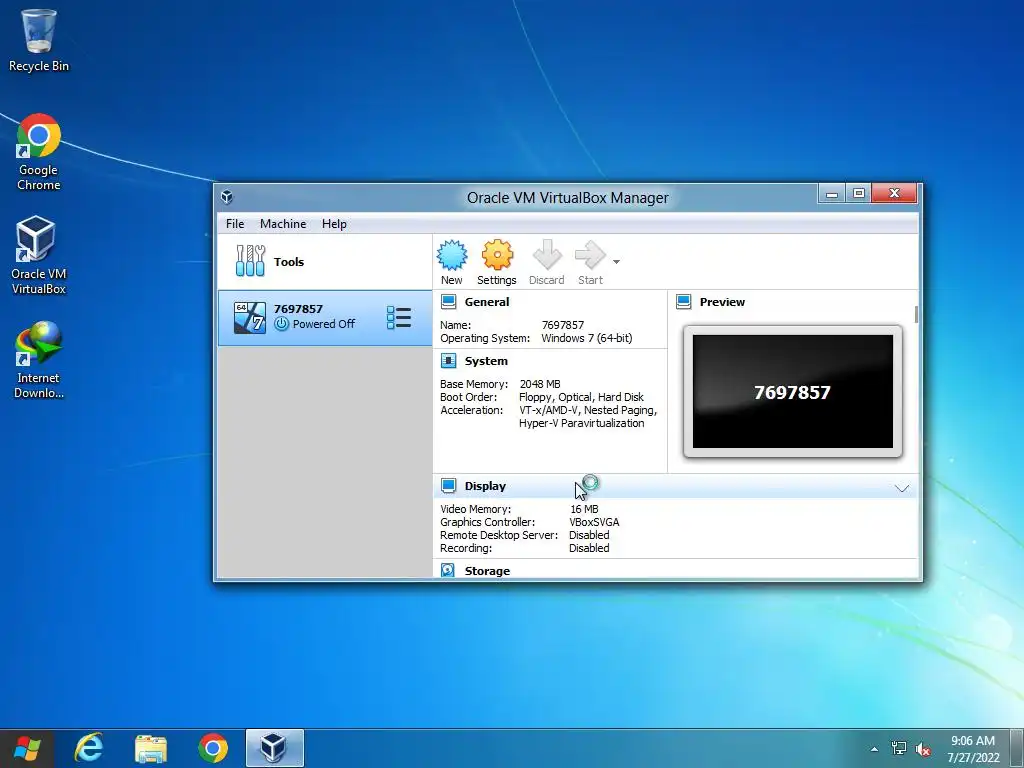The width and height of the screenshot is (1024, 768).
Task: Click the network tray icon
Action: click(x=899, y=748)
